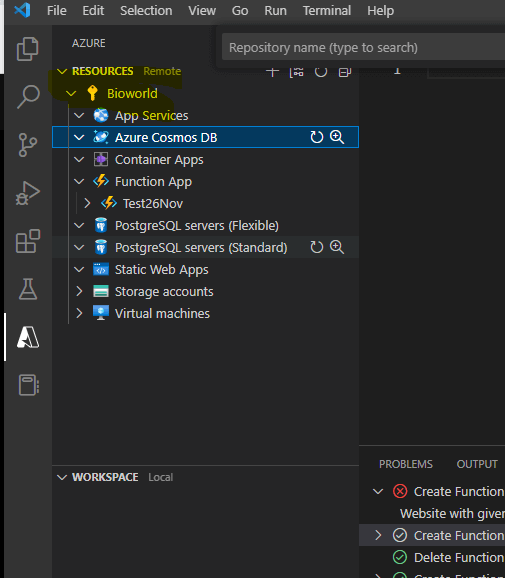505x578 pixels.
Task: Open the Edit menu
Action: (x=93, y=11)
